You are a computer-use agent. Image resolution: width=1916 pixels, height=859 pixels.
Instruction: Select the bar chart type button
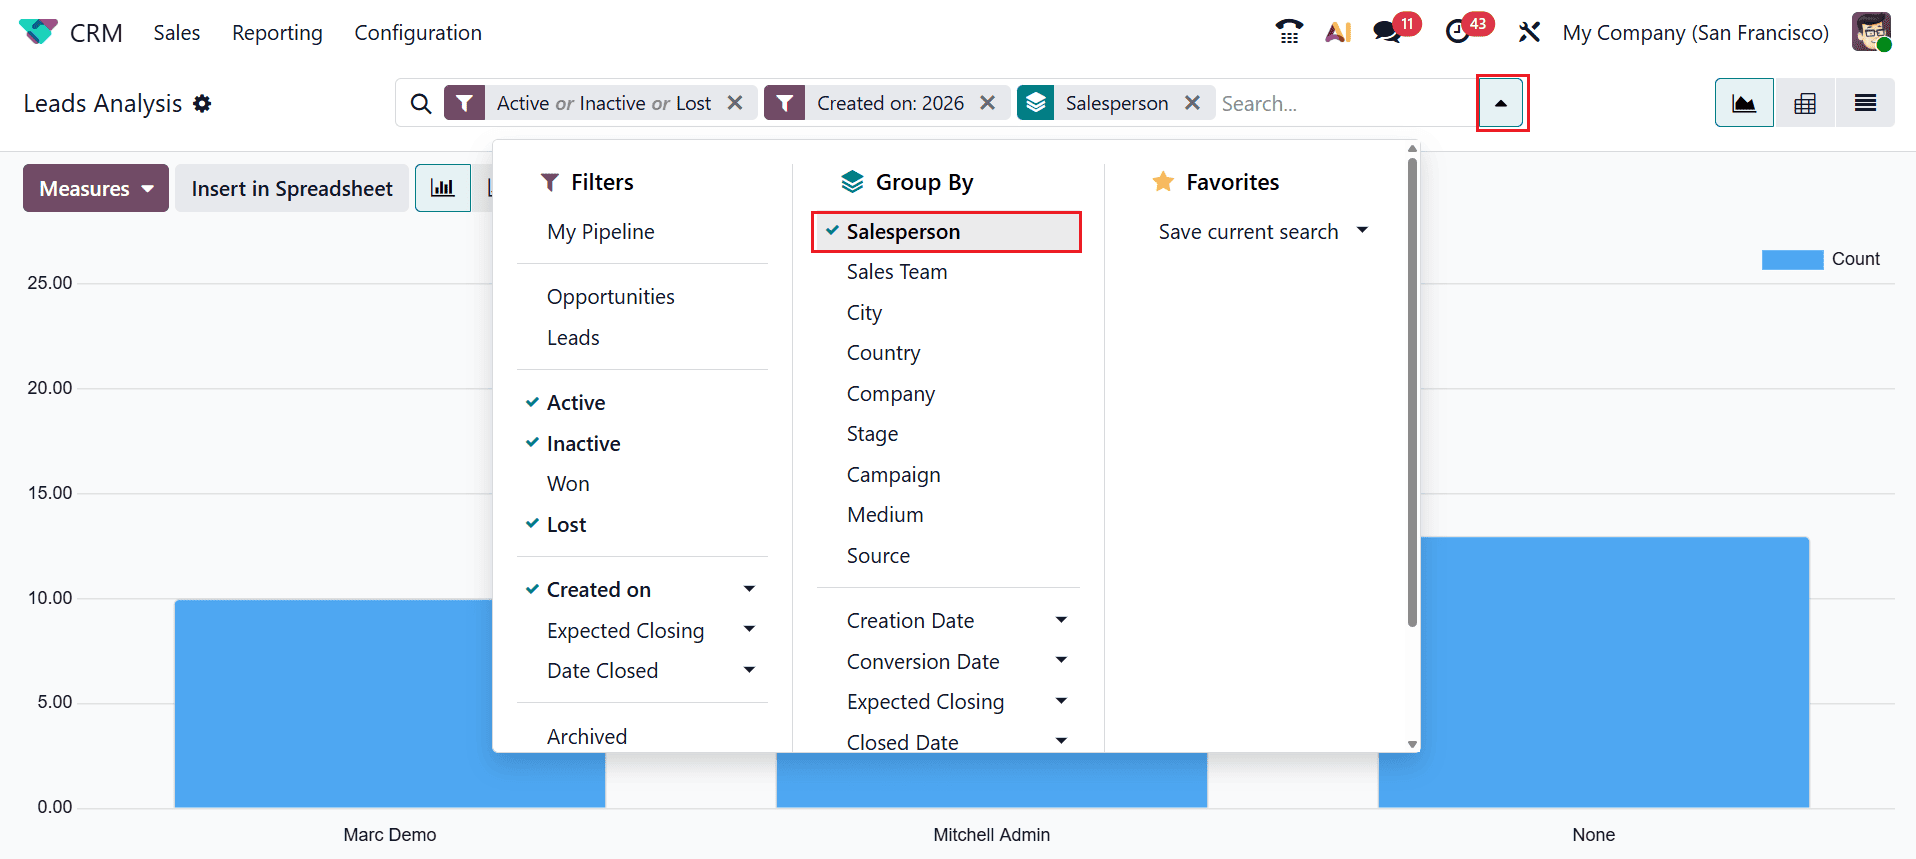(443, 188)
